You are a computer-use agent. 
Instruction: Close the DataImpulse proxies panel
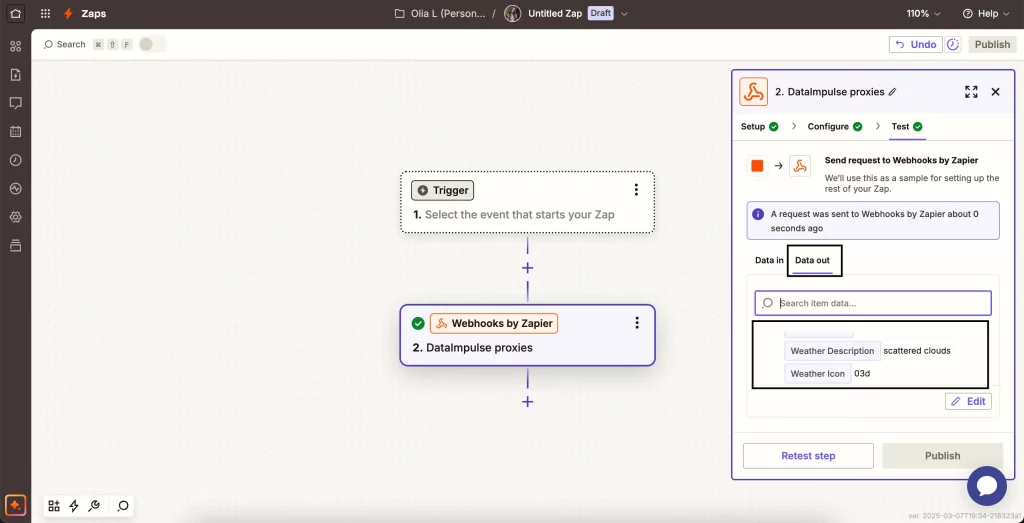pos(995,92)
